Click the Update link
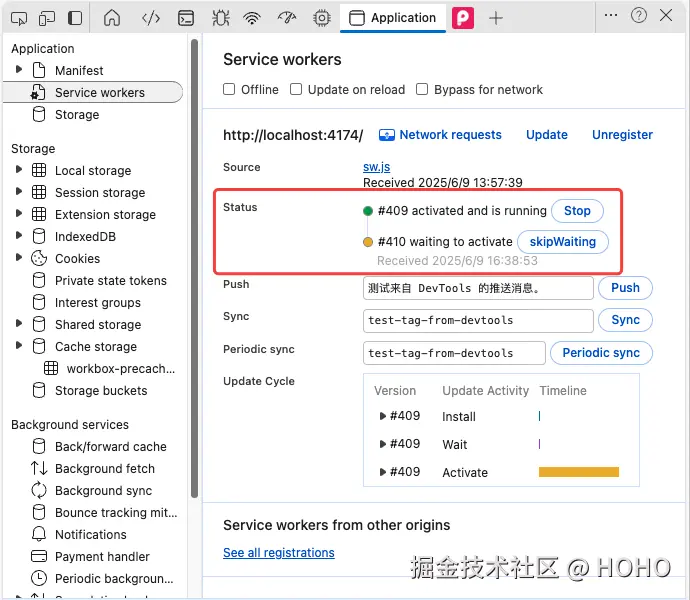Image resolution: width=690 pixels, height=600 pixels. pyautogui.click(x=547, y=135)
